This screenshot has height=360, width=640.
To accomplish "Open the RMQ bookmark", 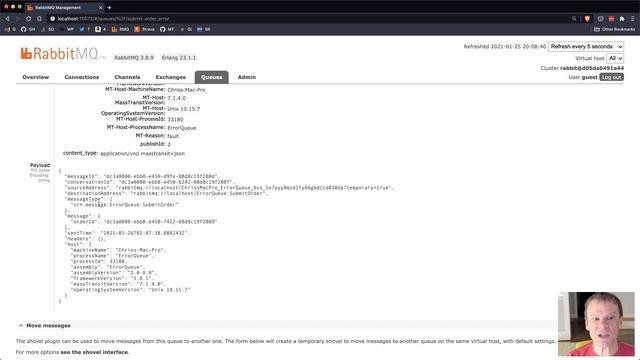I will (x=120, y=29).
